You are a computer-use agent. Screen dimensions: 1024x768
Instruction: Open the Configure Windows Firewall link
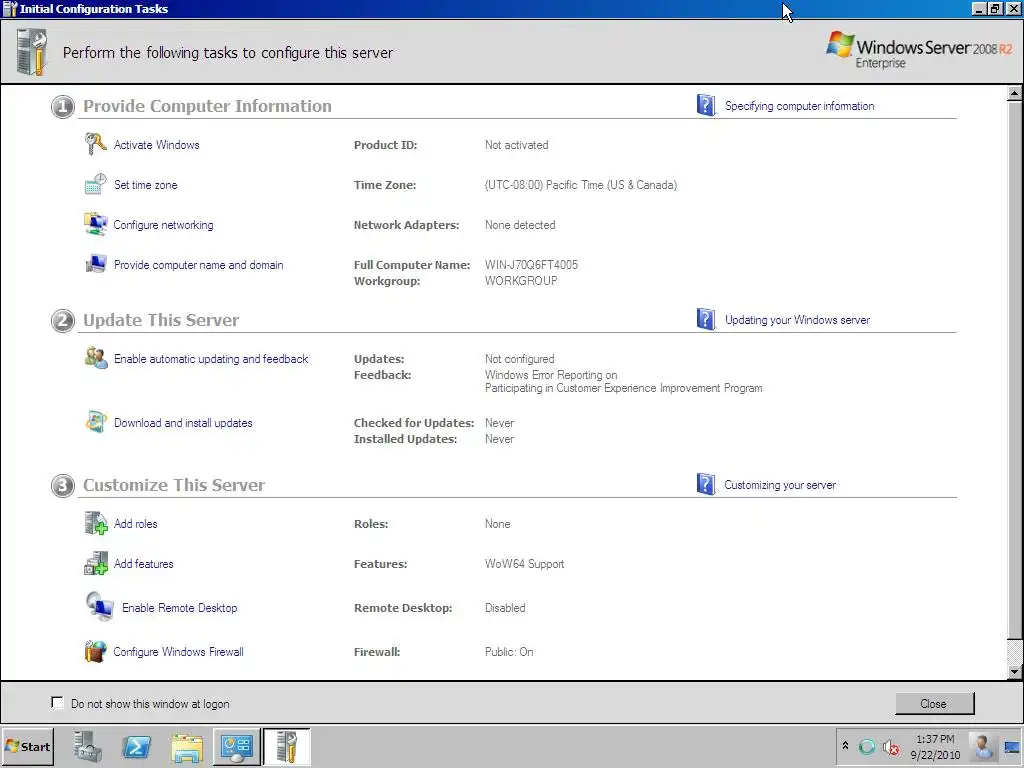tap(178, 652)
